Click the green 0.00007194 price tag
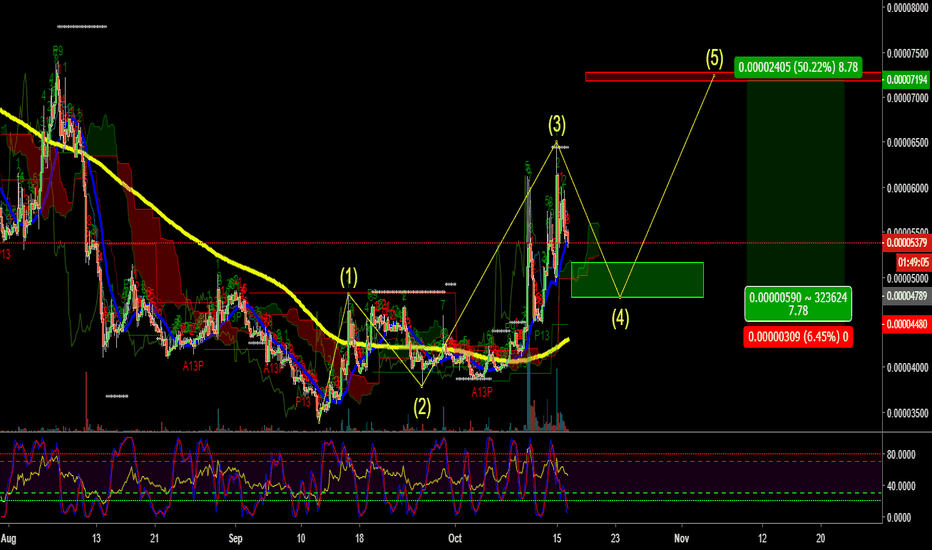 click(x=907, y=80)
